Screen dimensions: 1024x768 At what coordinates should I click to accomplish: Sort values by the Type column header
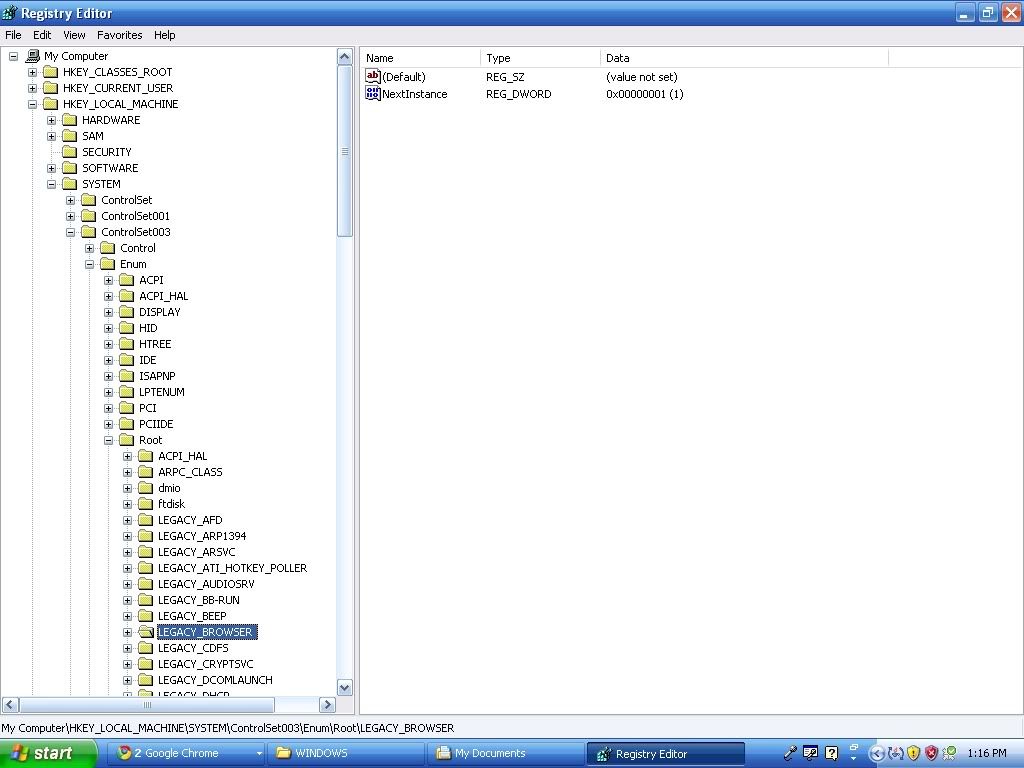click(540, 58)
